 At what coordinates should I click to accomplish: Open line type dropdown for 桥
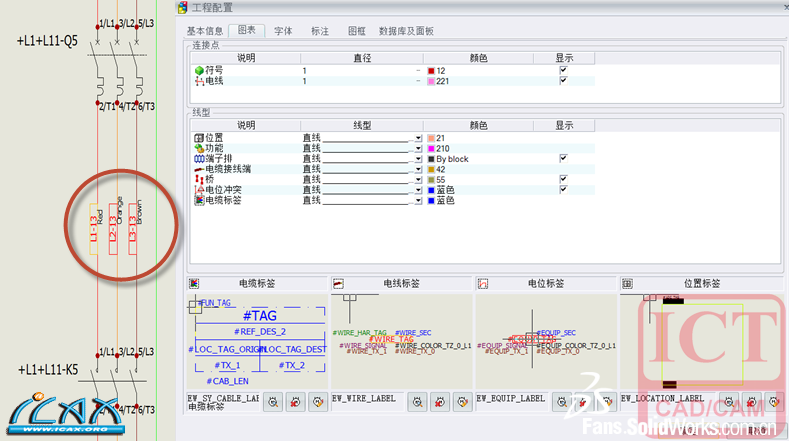418,180
